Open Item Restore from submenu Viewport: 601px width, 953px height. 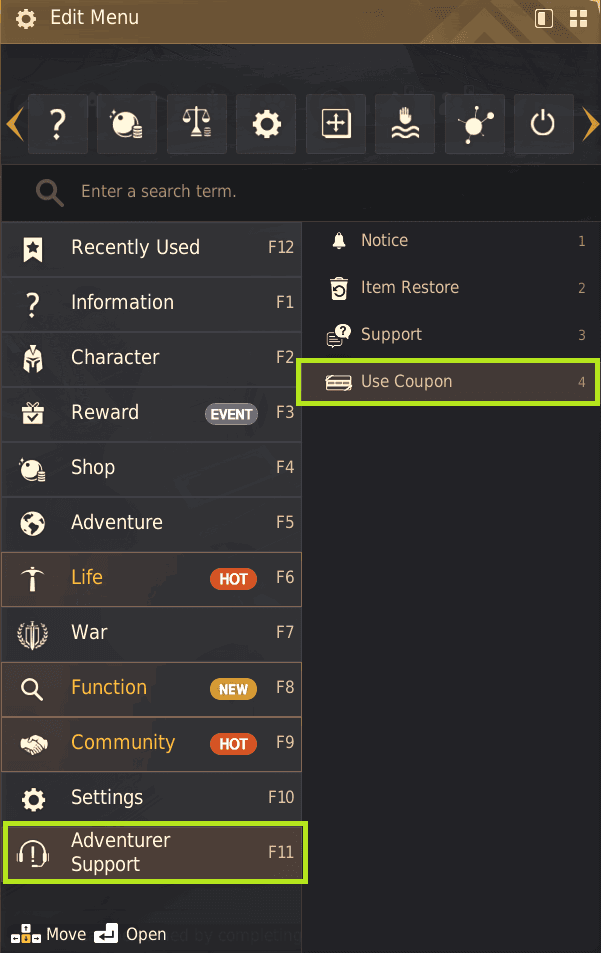[410, 288]
